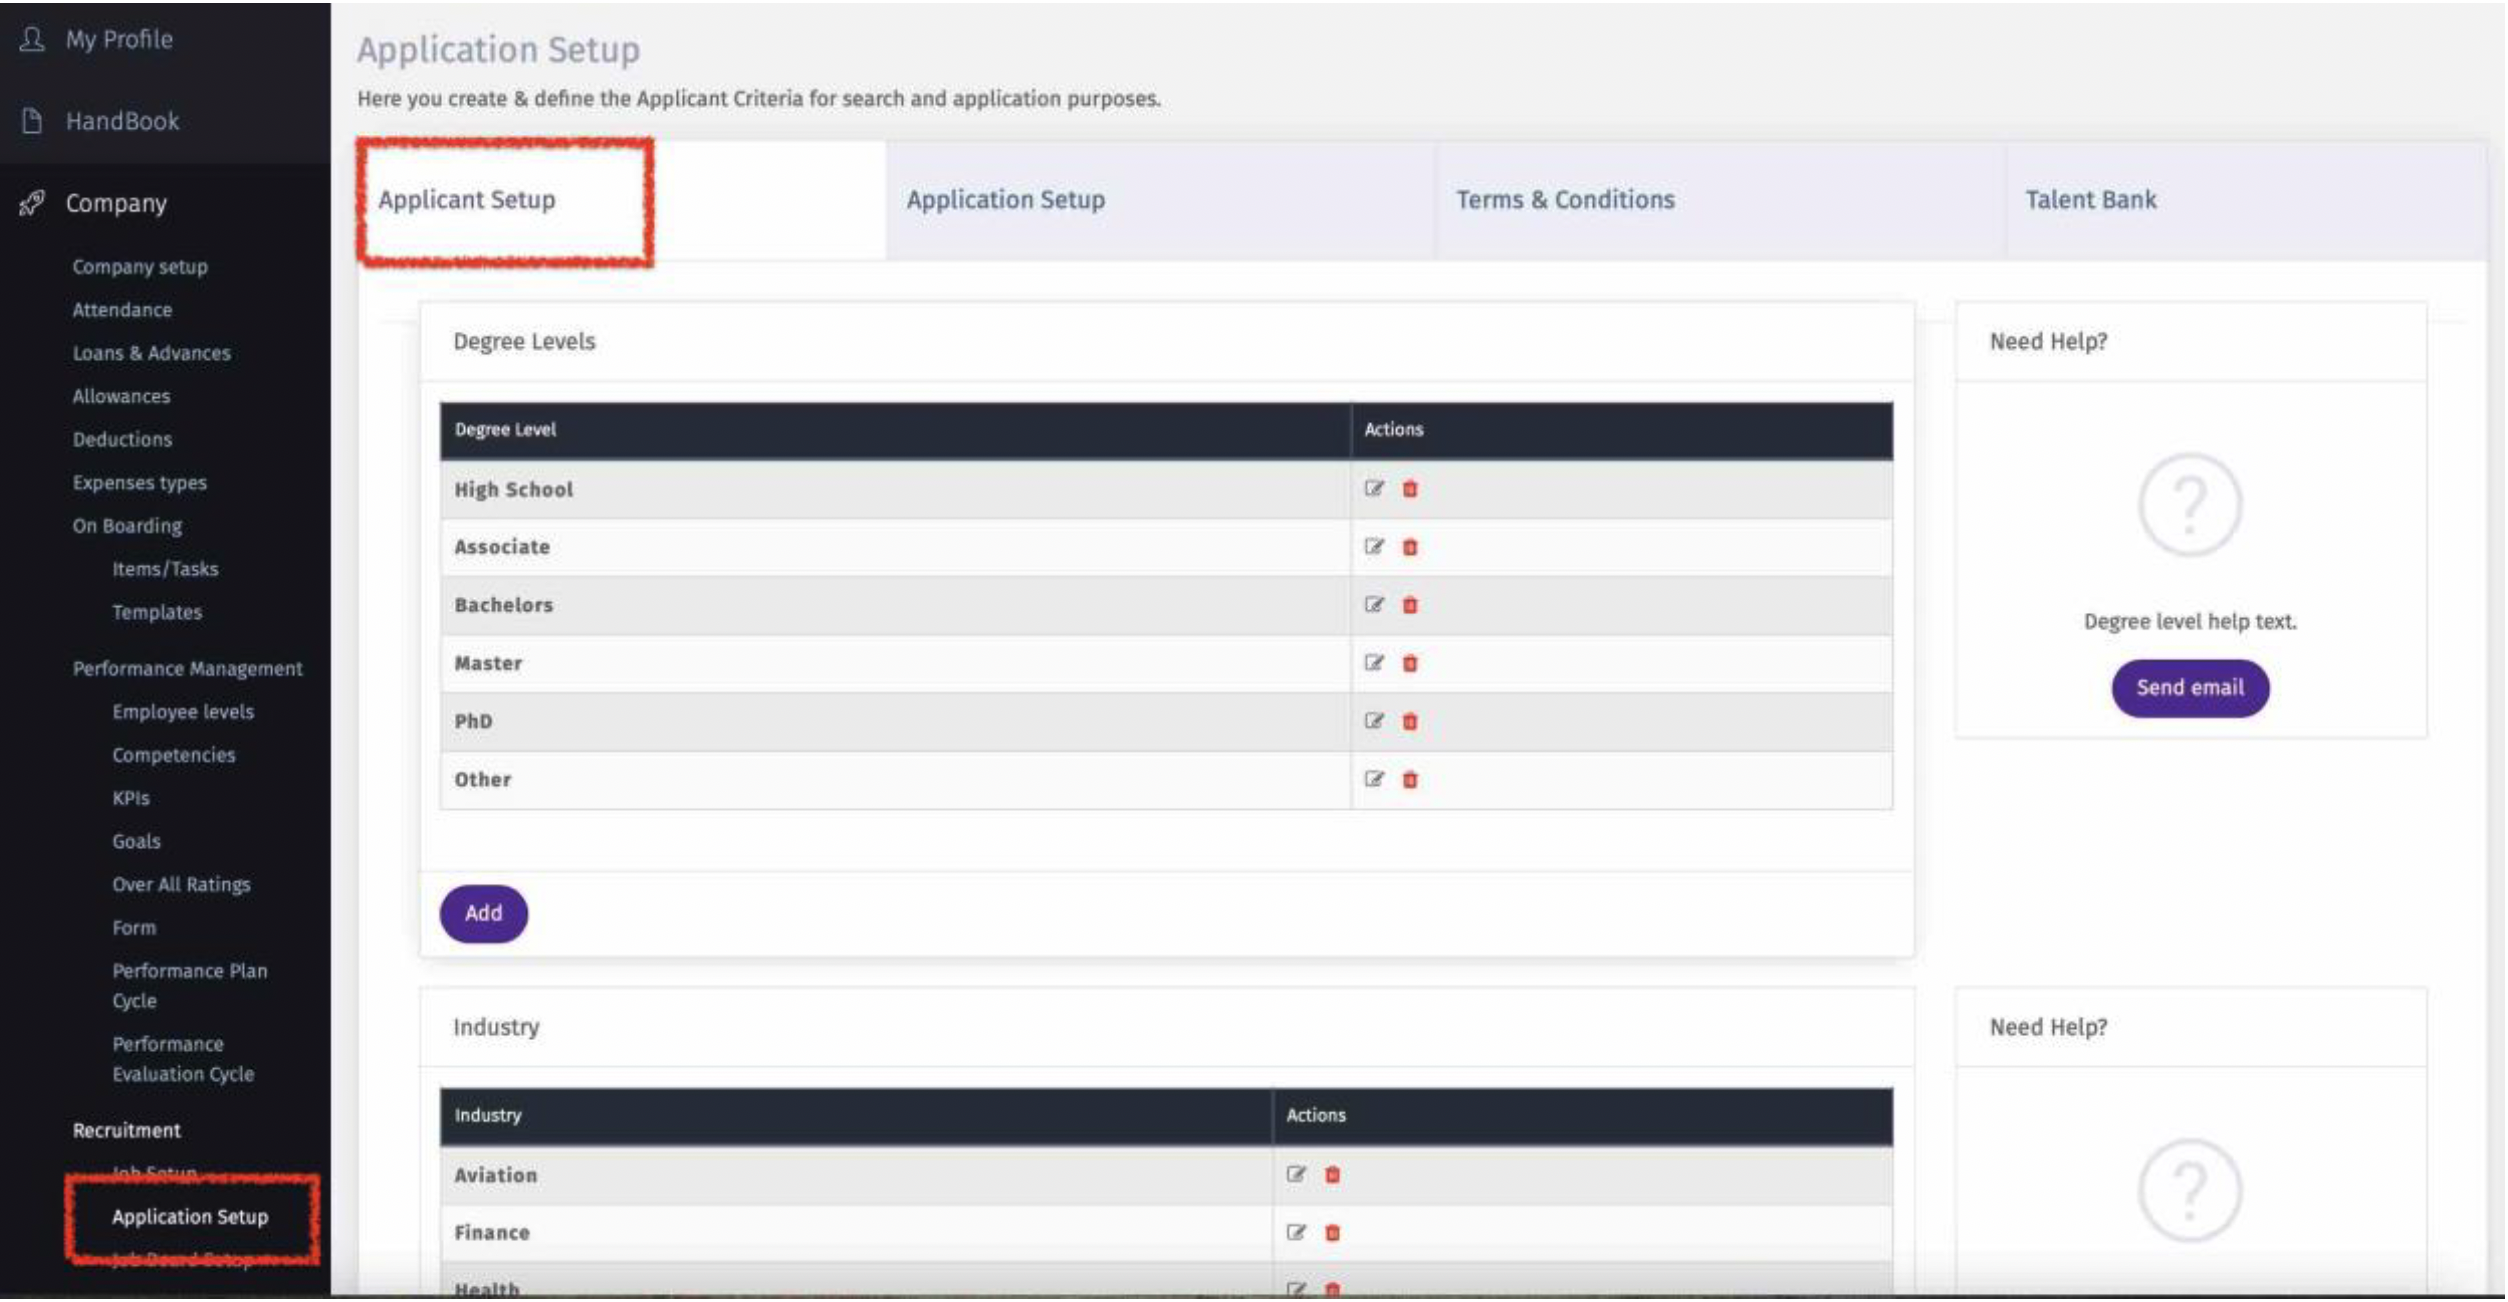Delete the Associate degree level
This screenshot has width=2508, height=1302.
click(x=1410, y=547)
